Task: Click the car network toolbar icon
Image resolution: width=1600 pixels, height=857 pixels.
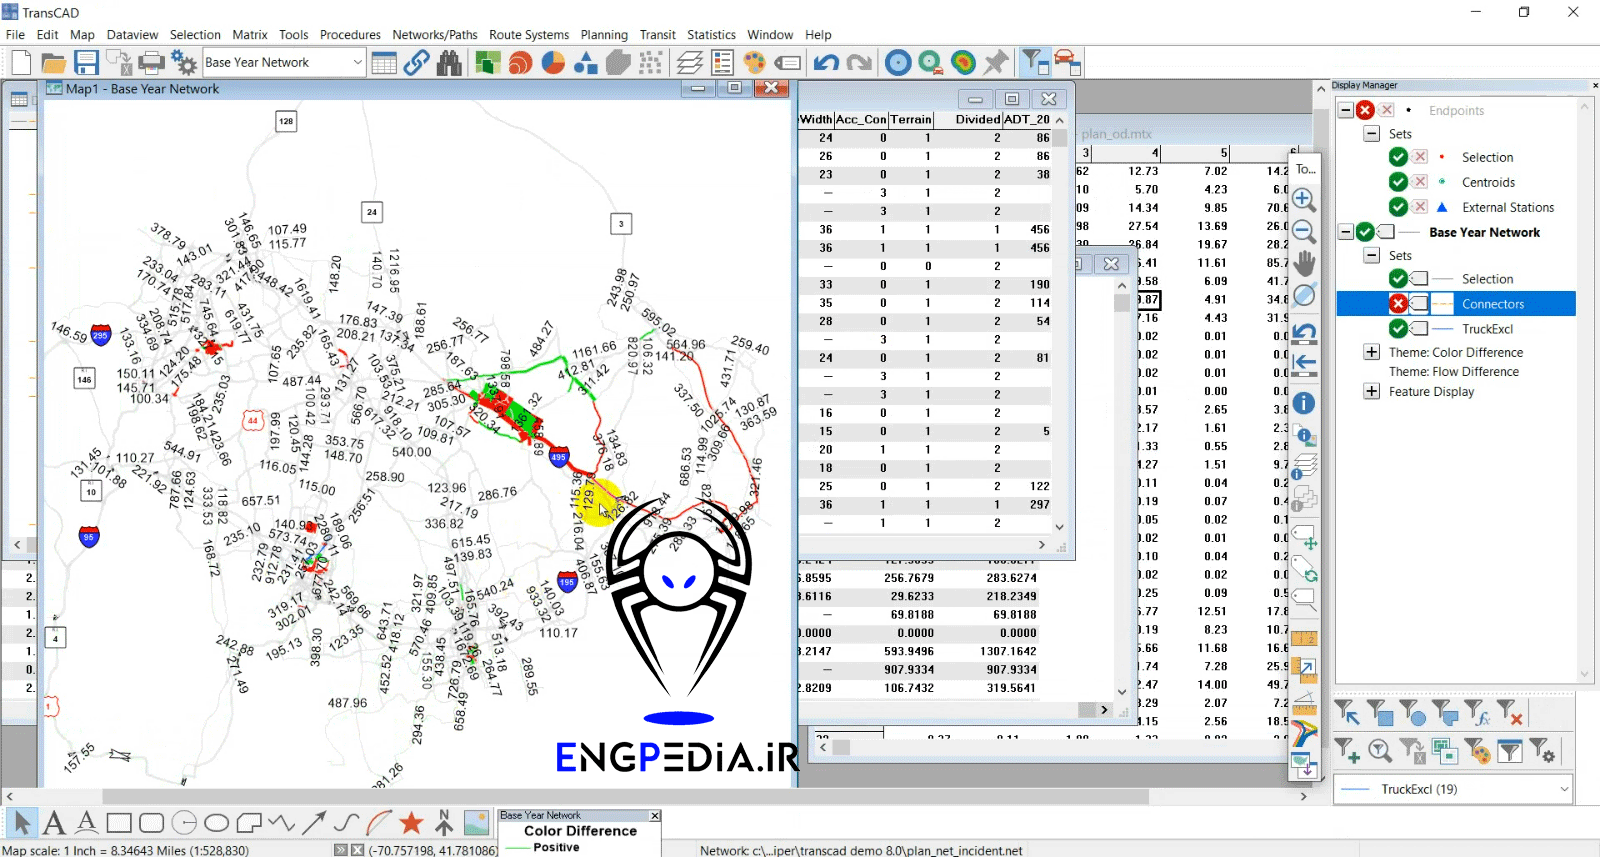Action: point(1067,62)
